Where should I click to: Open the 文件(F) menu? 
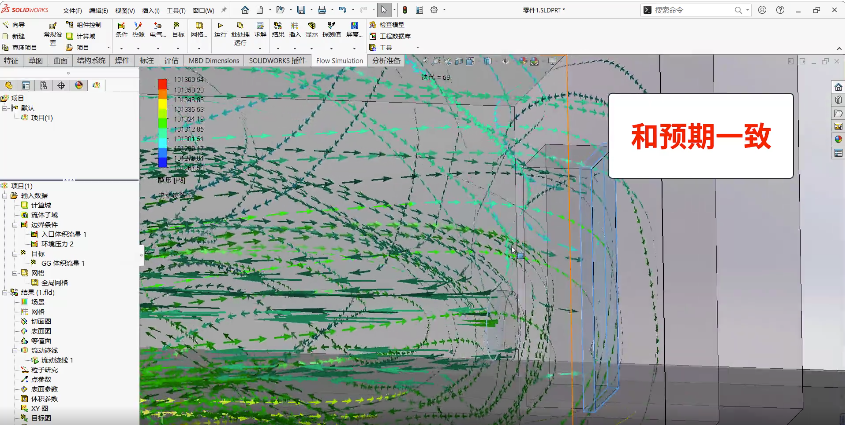coord(72,10)
